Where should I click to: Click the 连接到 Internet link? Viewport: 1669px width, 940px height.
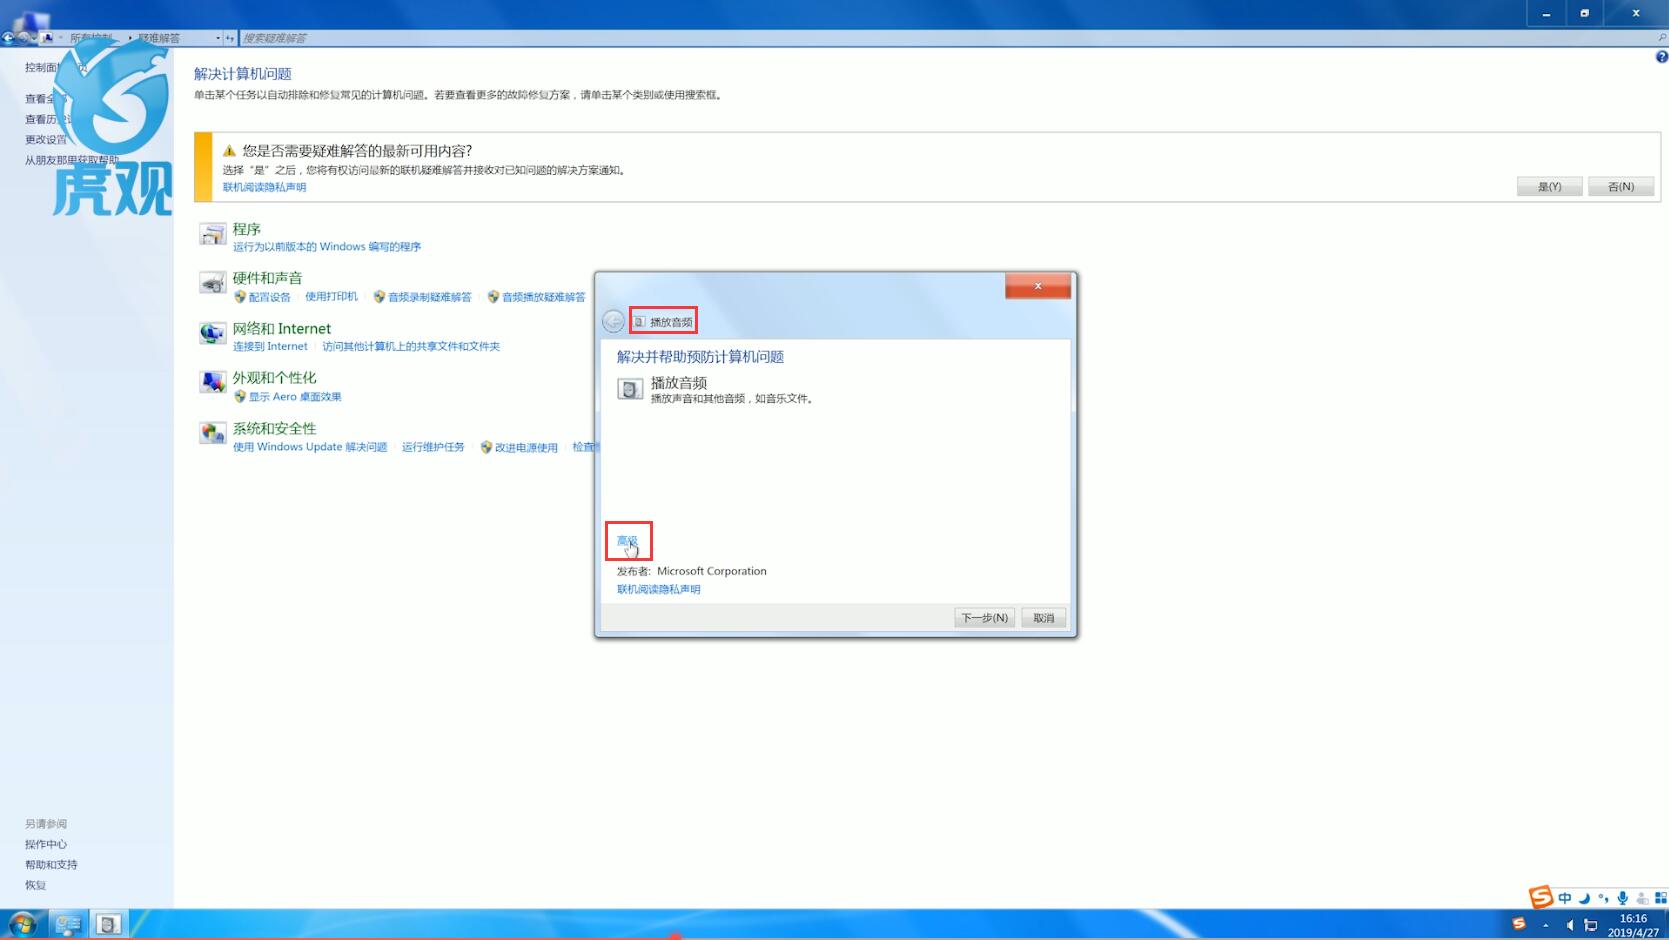270,347
